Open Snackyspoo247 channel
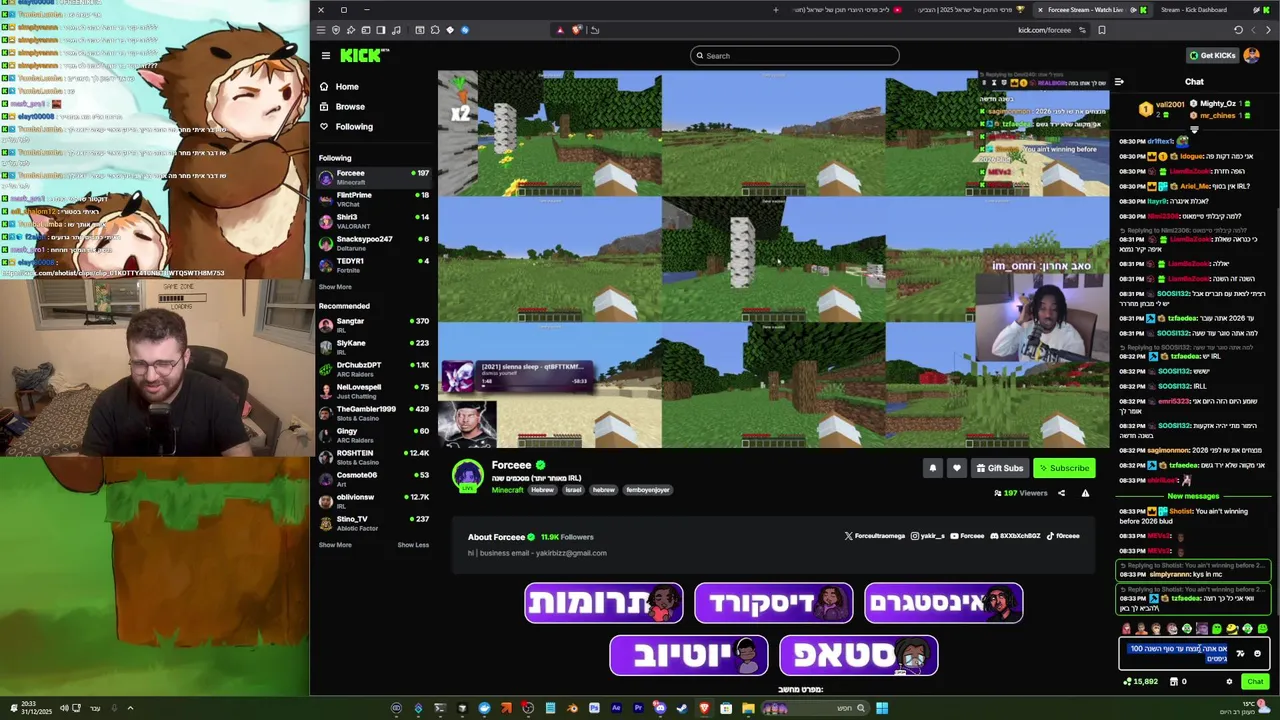This screenshot has height=720, width=1280. (x=374, y=243)
